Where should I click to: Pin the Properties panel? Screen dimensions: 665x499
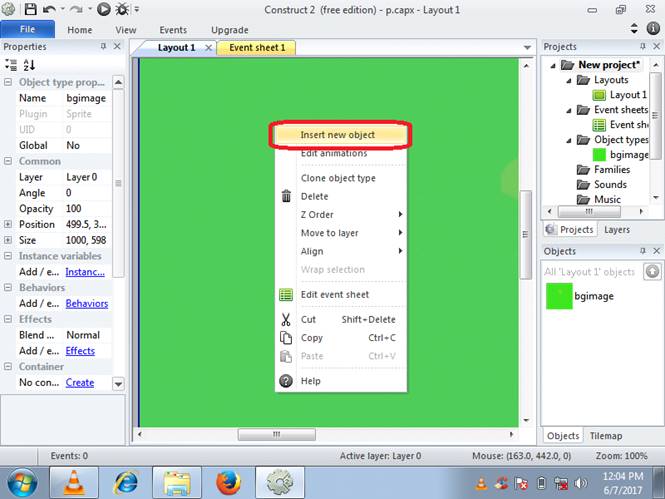[103, 46]
